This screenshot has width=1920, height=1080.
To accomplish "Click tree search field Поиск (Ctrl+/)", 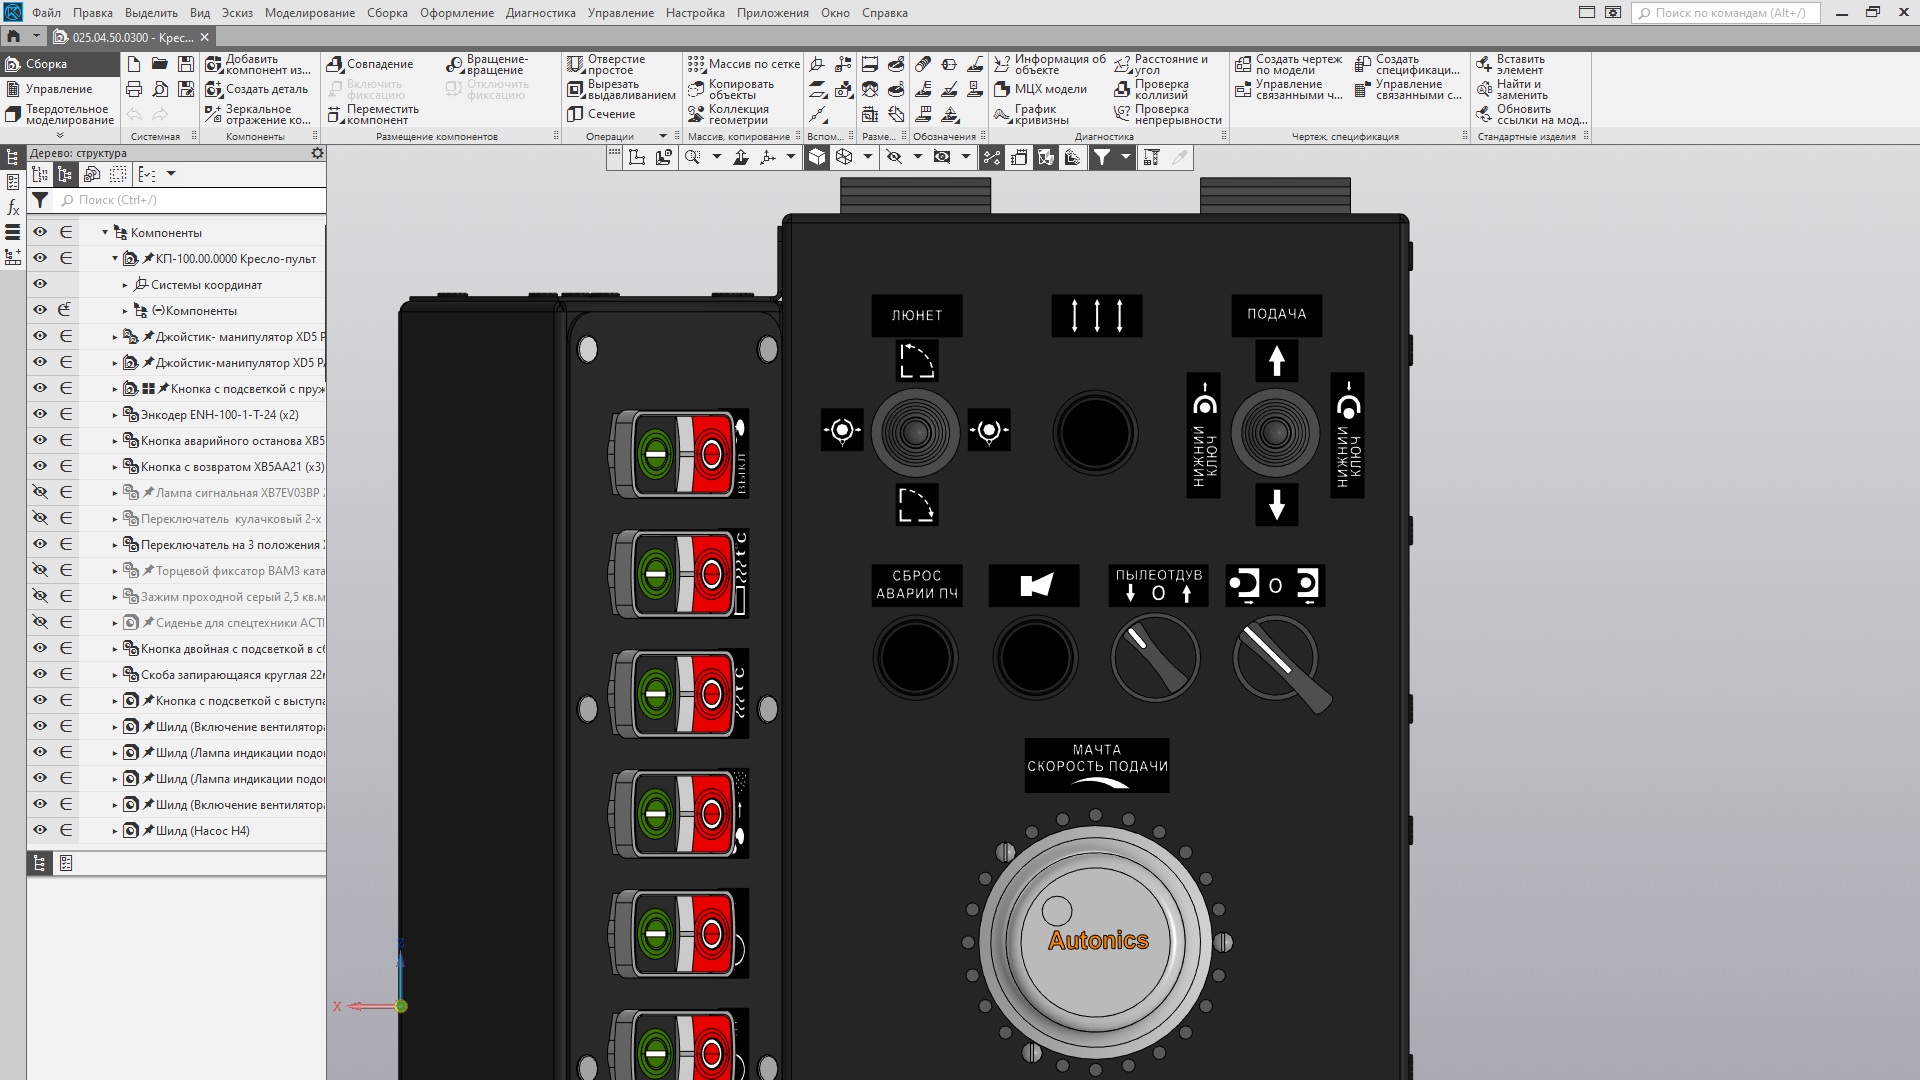I will pyautogui.click(x=190, y=200).
